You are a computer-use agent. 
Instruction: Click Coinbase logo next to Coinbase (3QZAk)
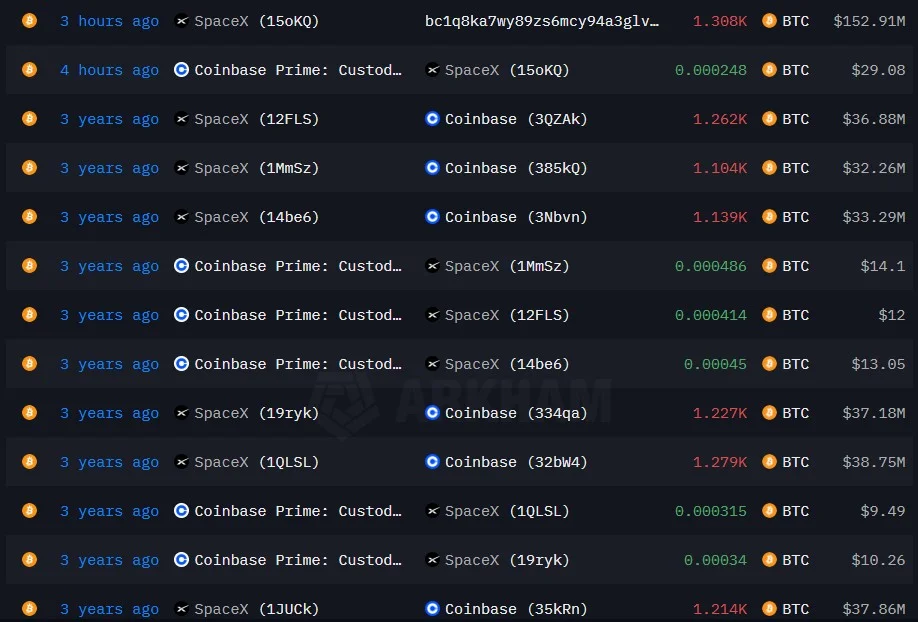click(x=432, y=119)
